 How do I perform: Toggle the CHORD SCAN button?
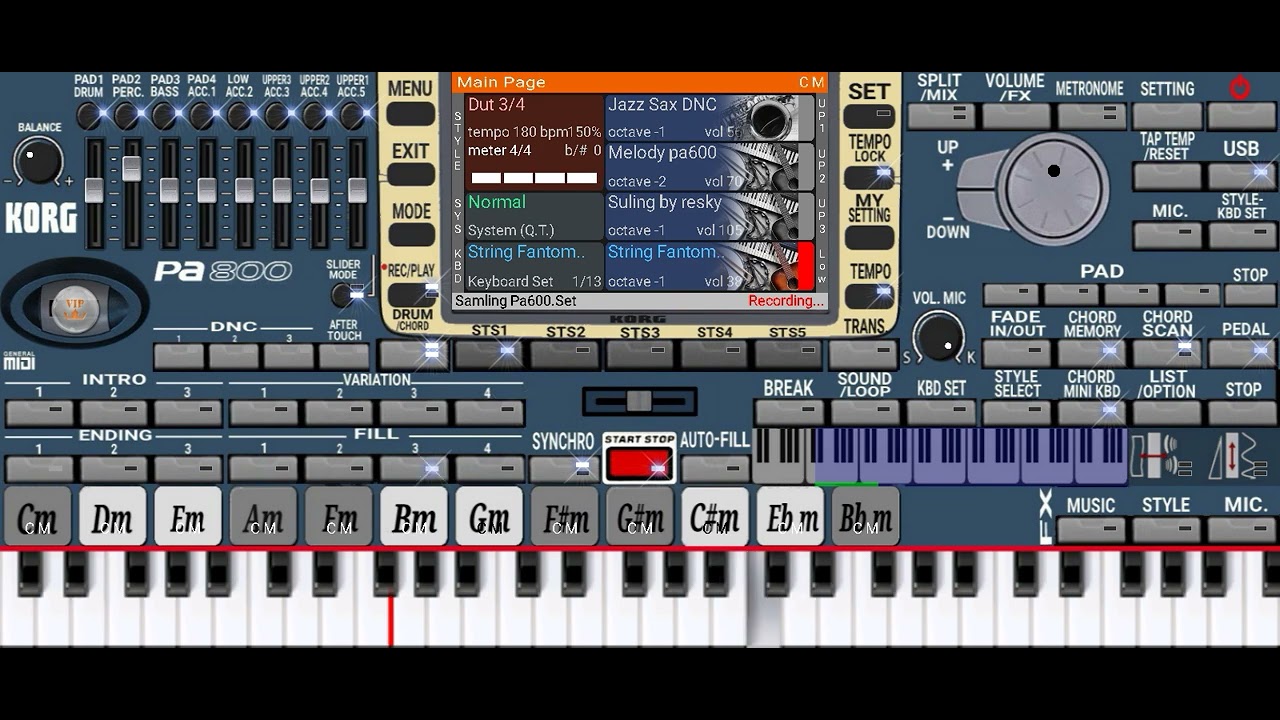tap(1167, 352)
